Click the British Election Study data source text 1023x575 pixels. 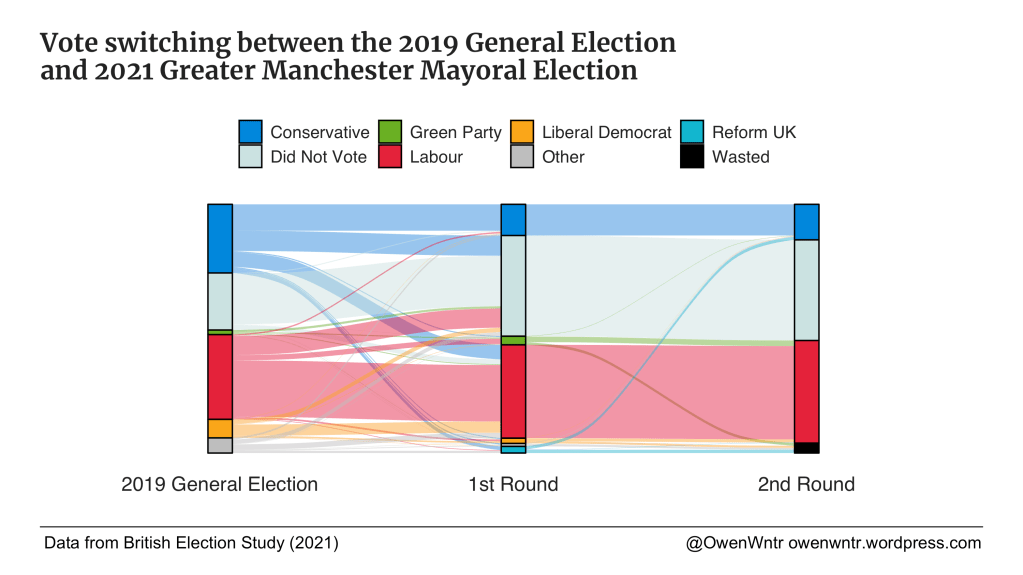coord(191,543)
